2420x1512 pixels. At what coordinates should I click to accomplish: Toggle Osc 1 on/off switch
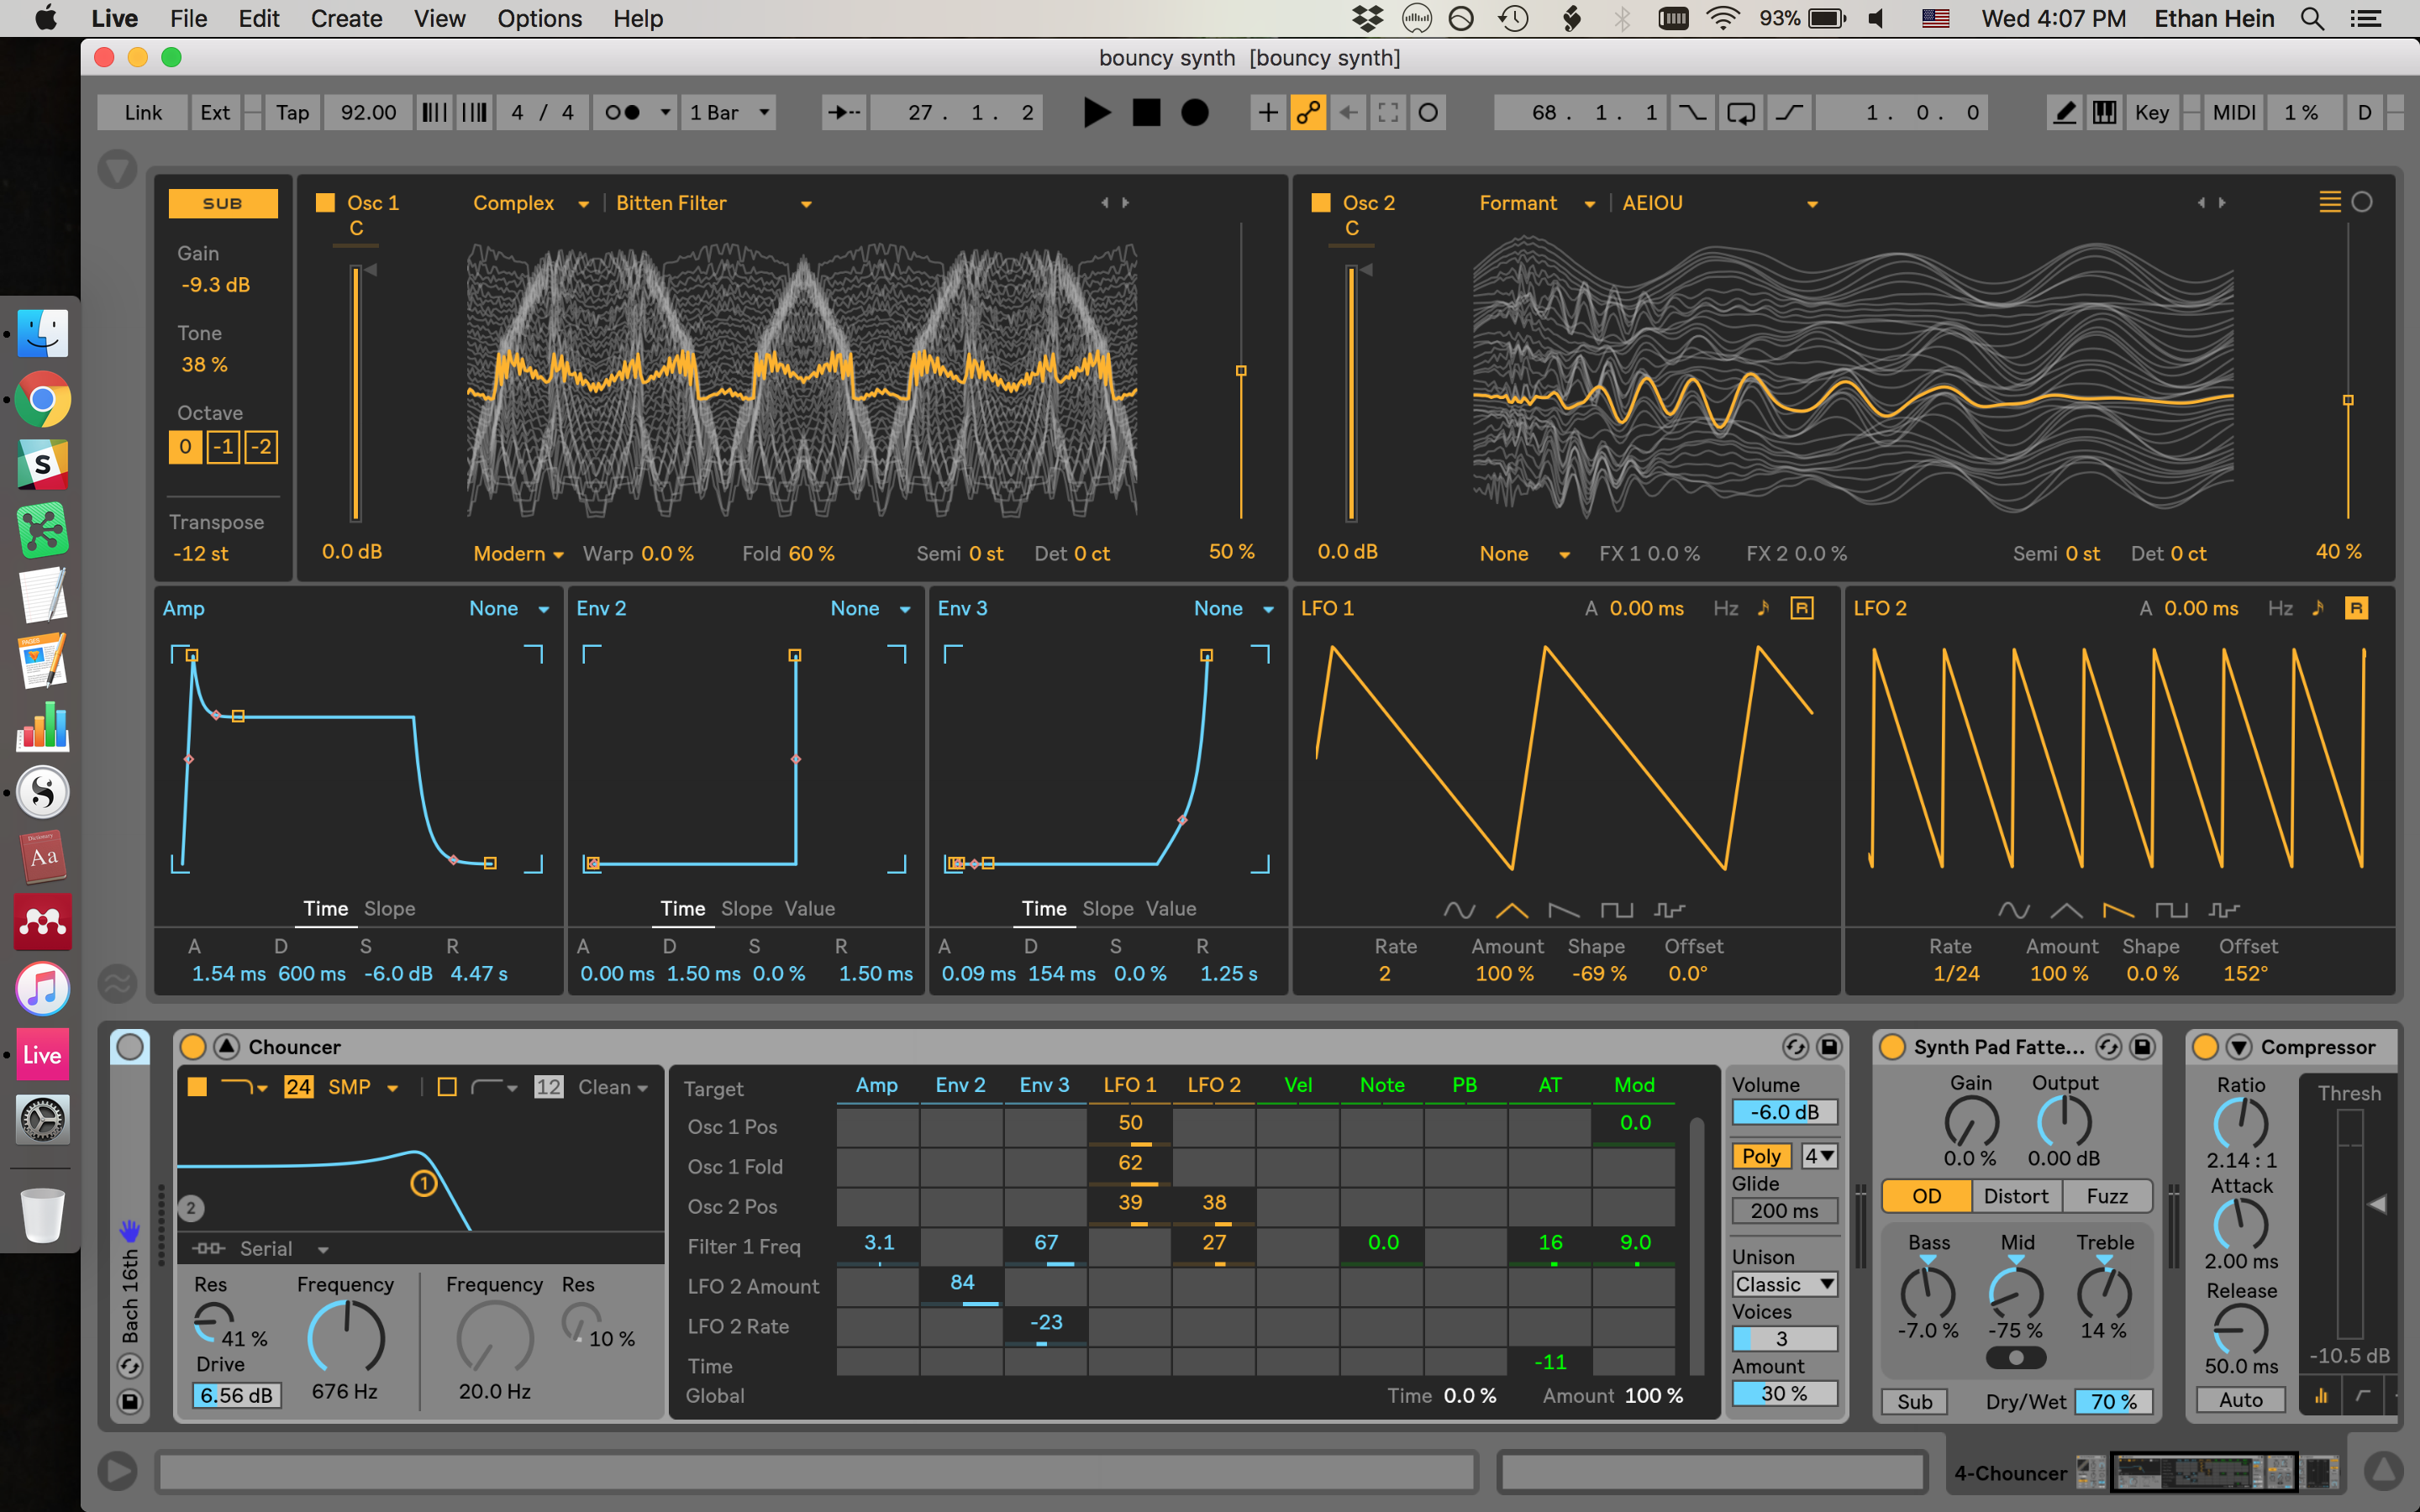click(325, 203)
